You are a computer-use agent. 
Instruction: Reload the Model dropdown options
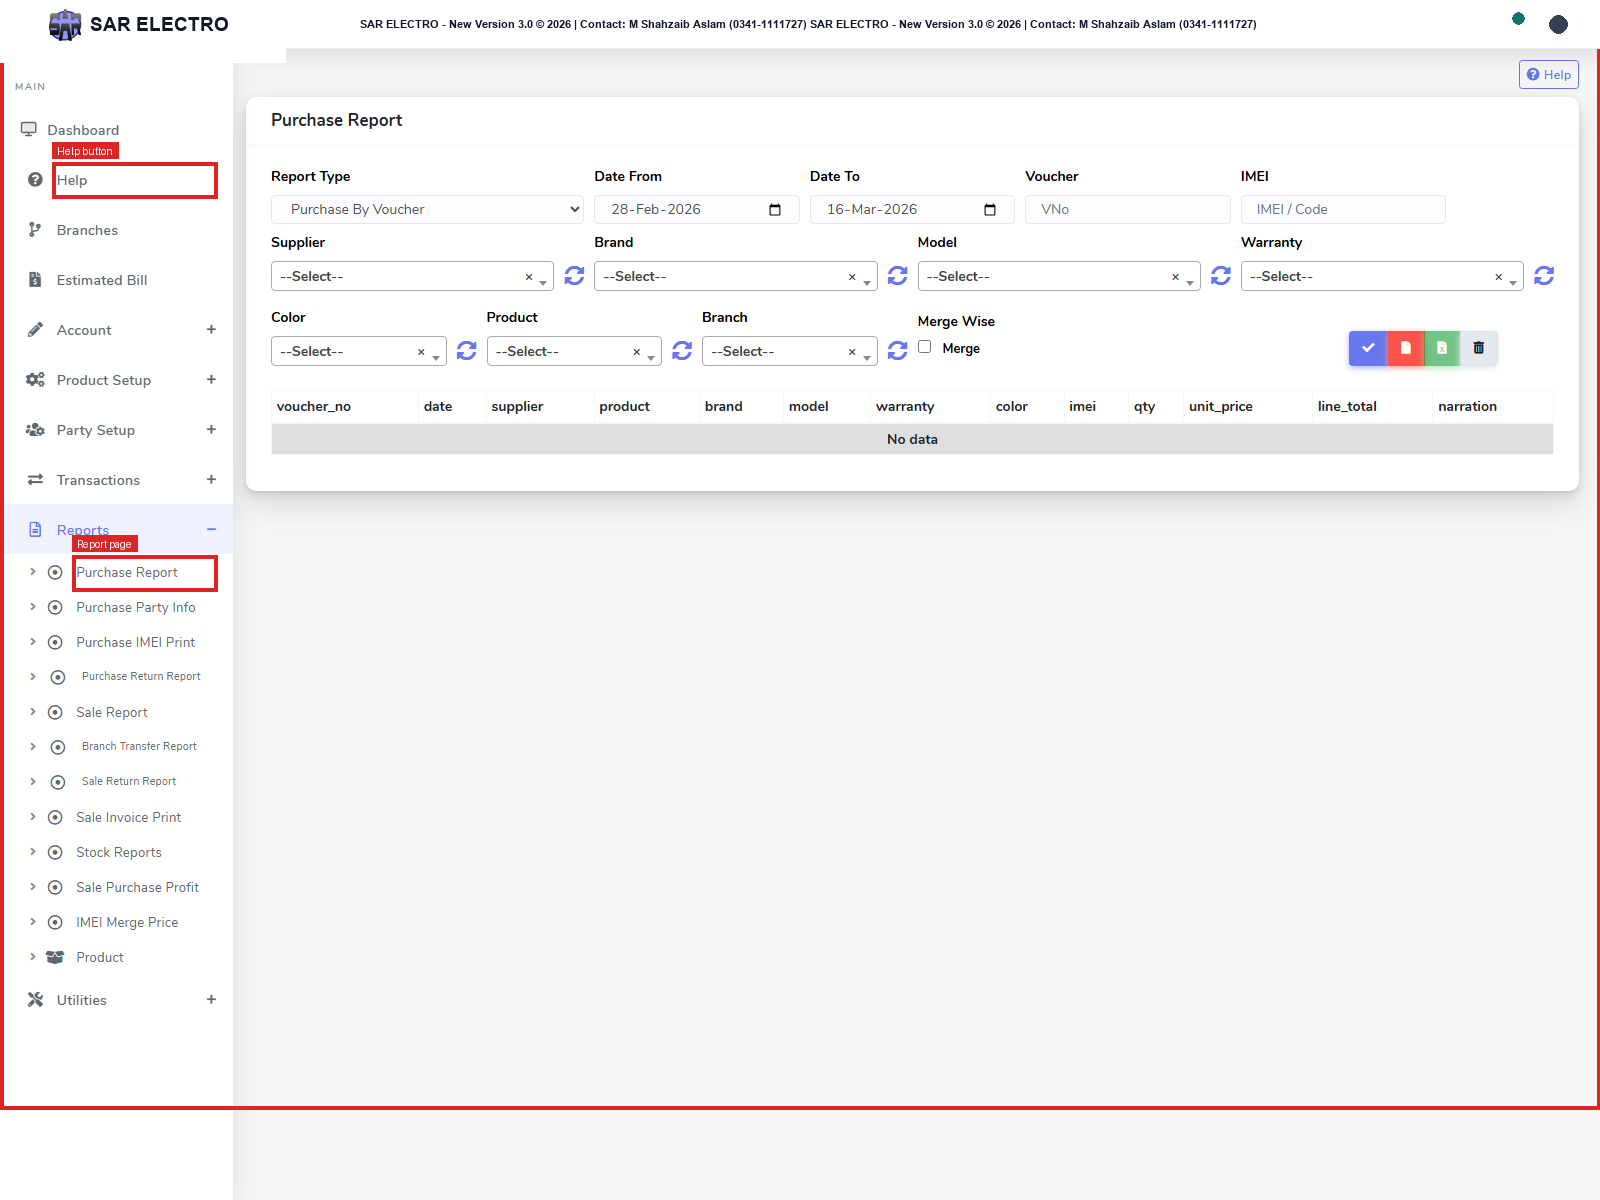1221,276
